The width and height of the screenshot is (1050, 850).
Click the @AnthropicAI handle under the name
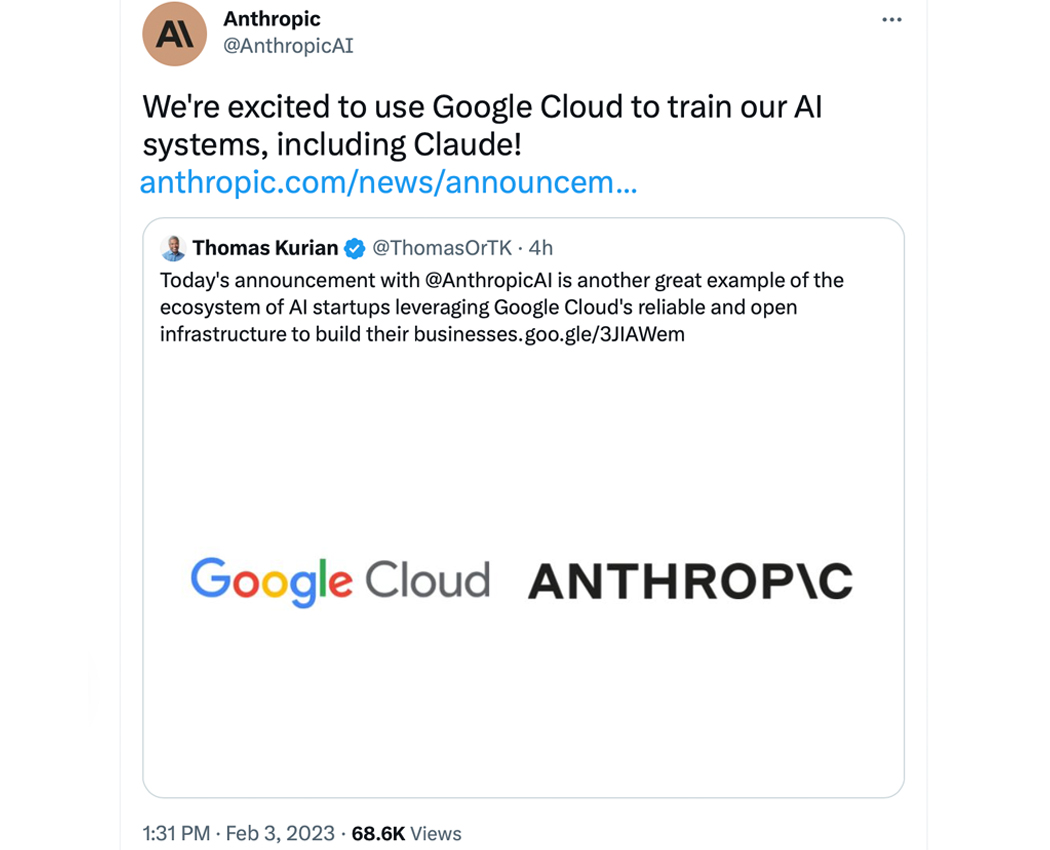[288, 46]
